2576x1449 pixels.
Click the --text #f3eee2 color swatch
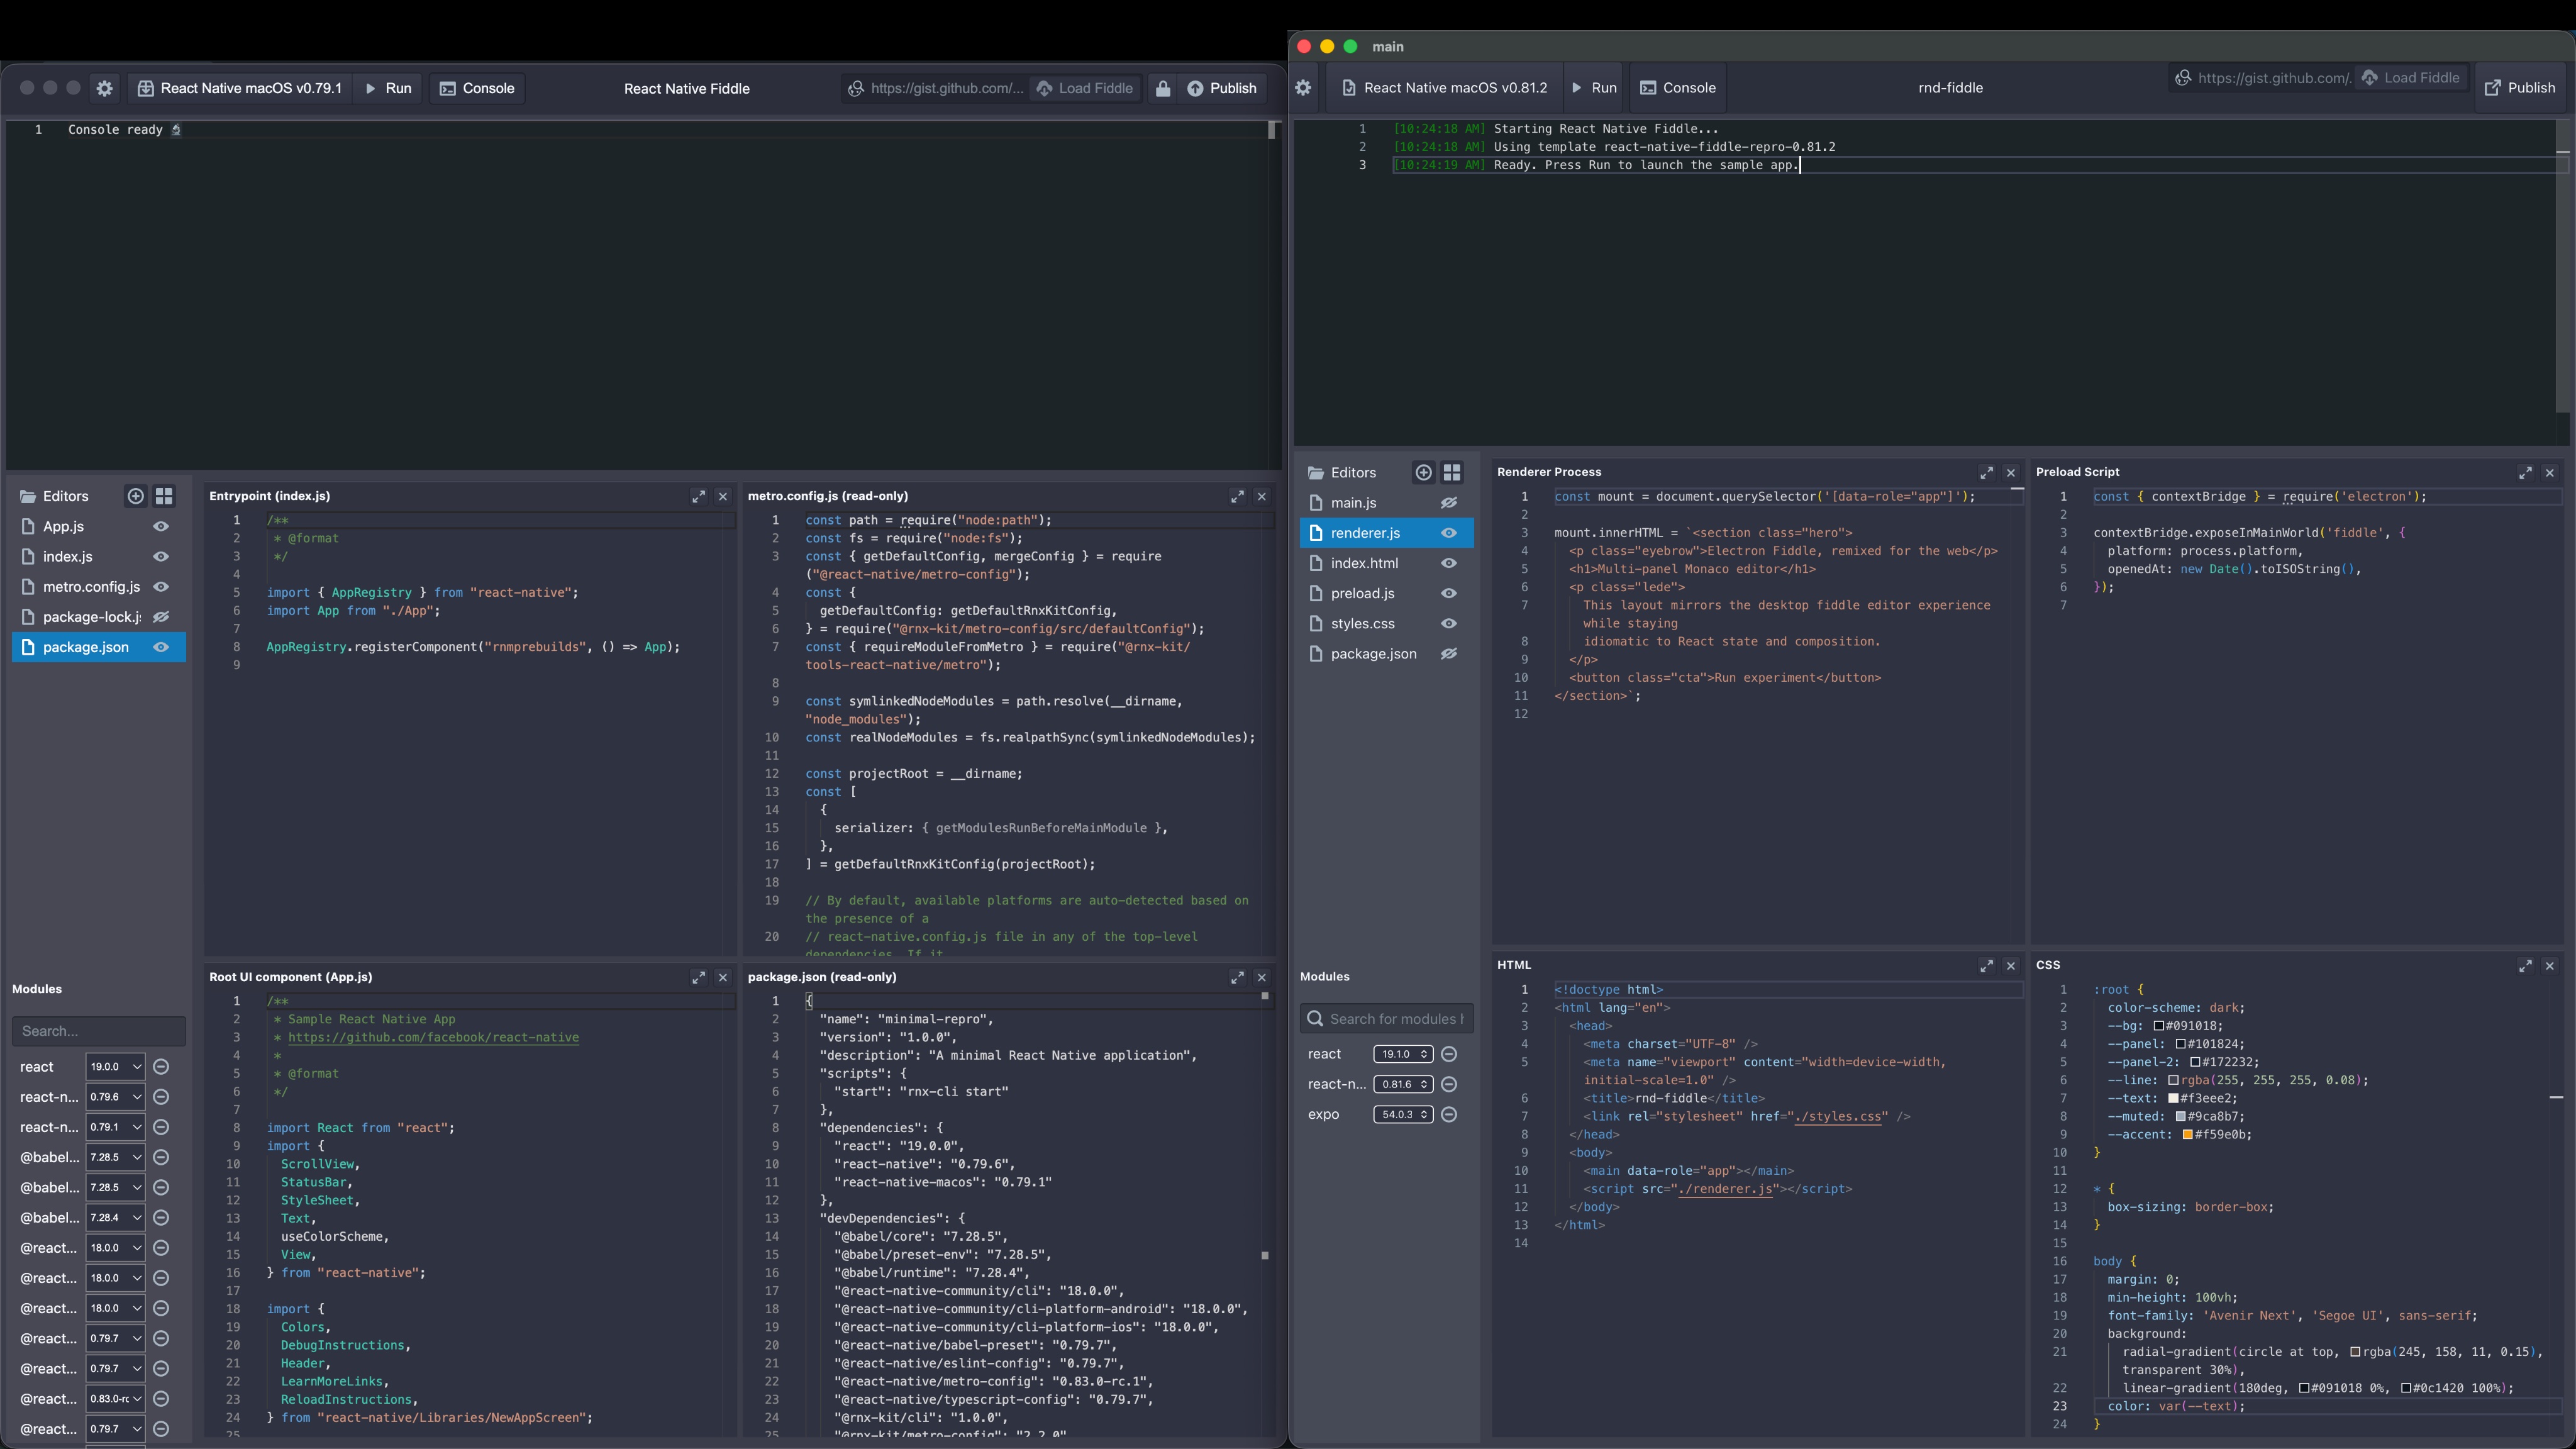coord(2173,1098)
